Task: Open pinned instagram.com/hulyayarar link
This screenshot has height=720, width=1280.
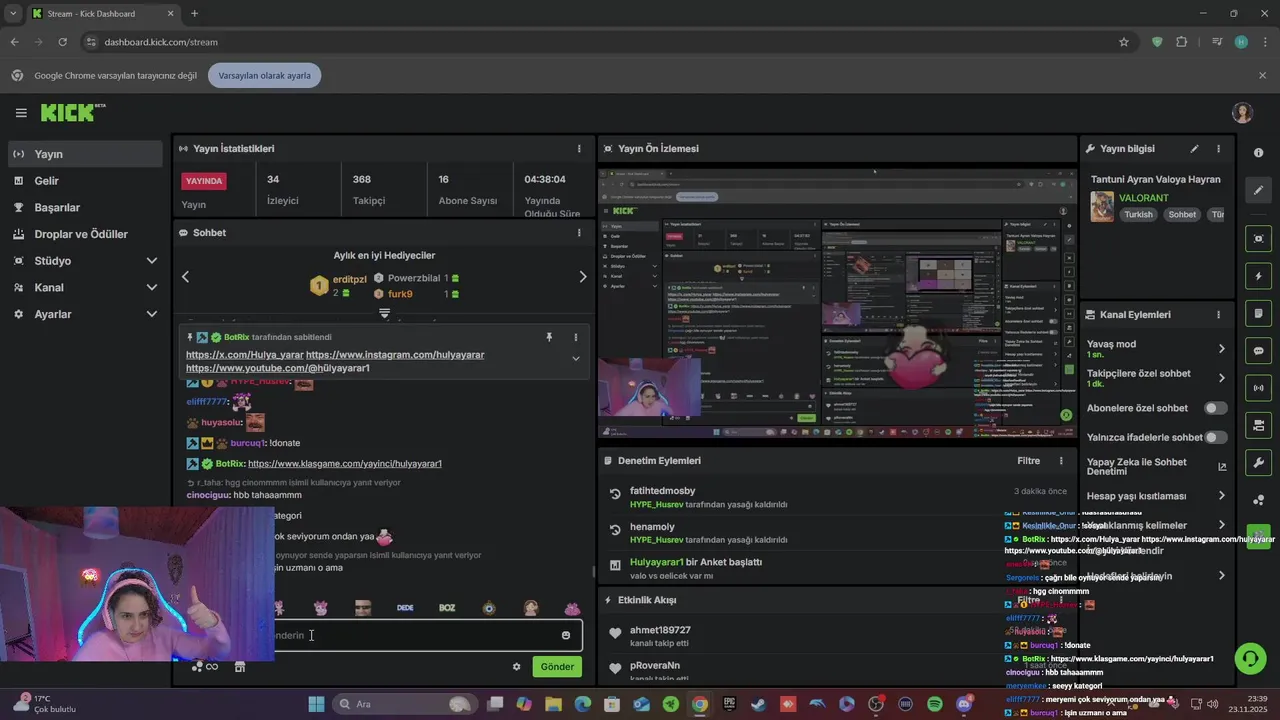Action: (x=395, y=355)
